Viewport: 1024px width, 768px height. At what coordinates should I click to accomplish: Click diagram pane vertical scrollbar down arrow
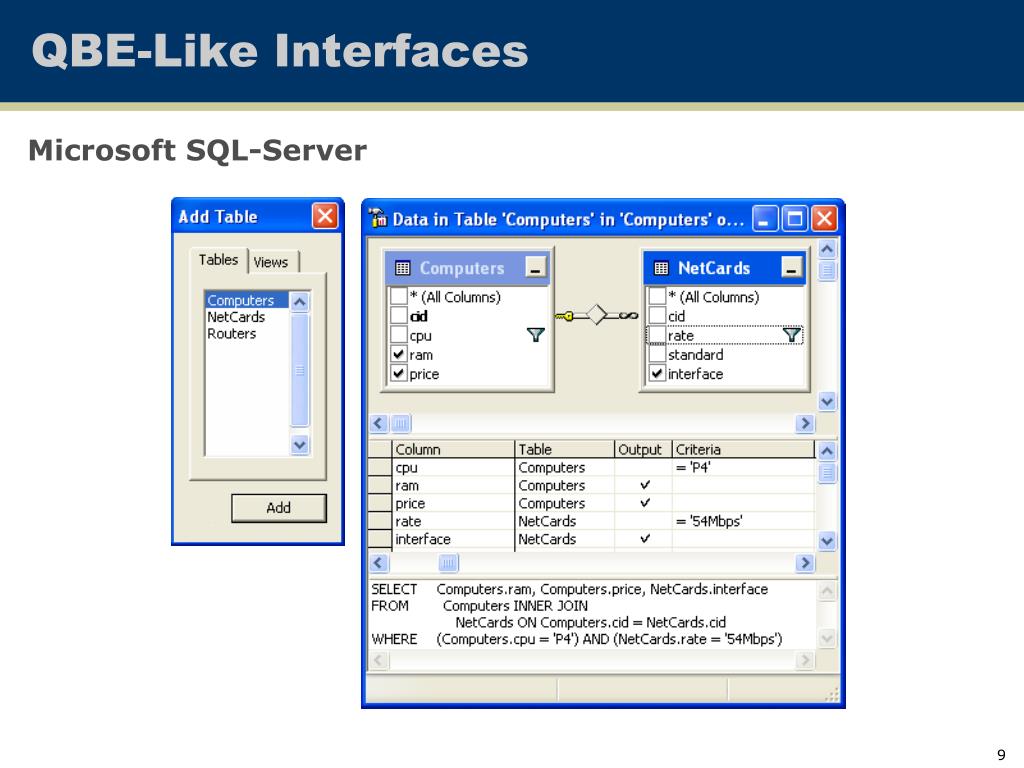coord(827,402)
